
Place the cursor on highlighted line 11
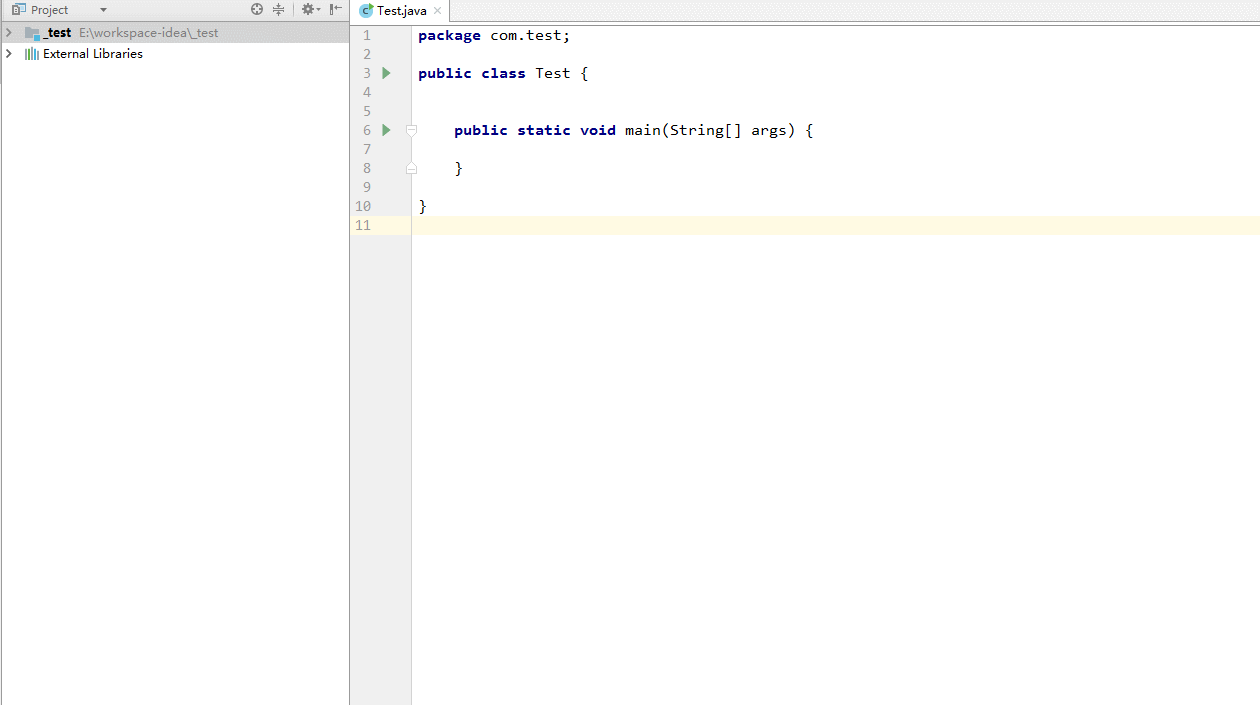(x=835, y=225)
